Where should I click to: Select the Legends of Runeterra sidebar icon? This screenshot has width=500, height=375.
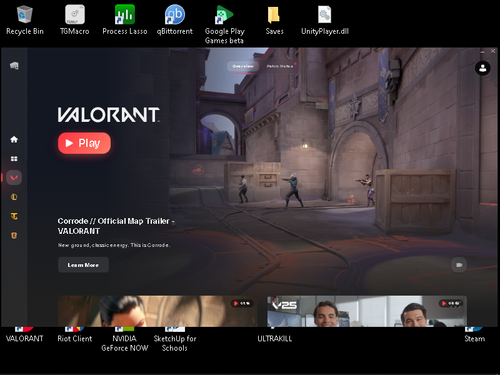[14, 235]
